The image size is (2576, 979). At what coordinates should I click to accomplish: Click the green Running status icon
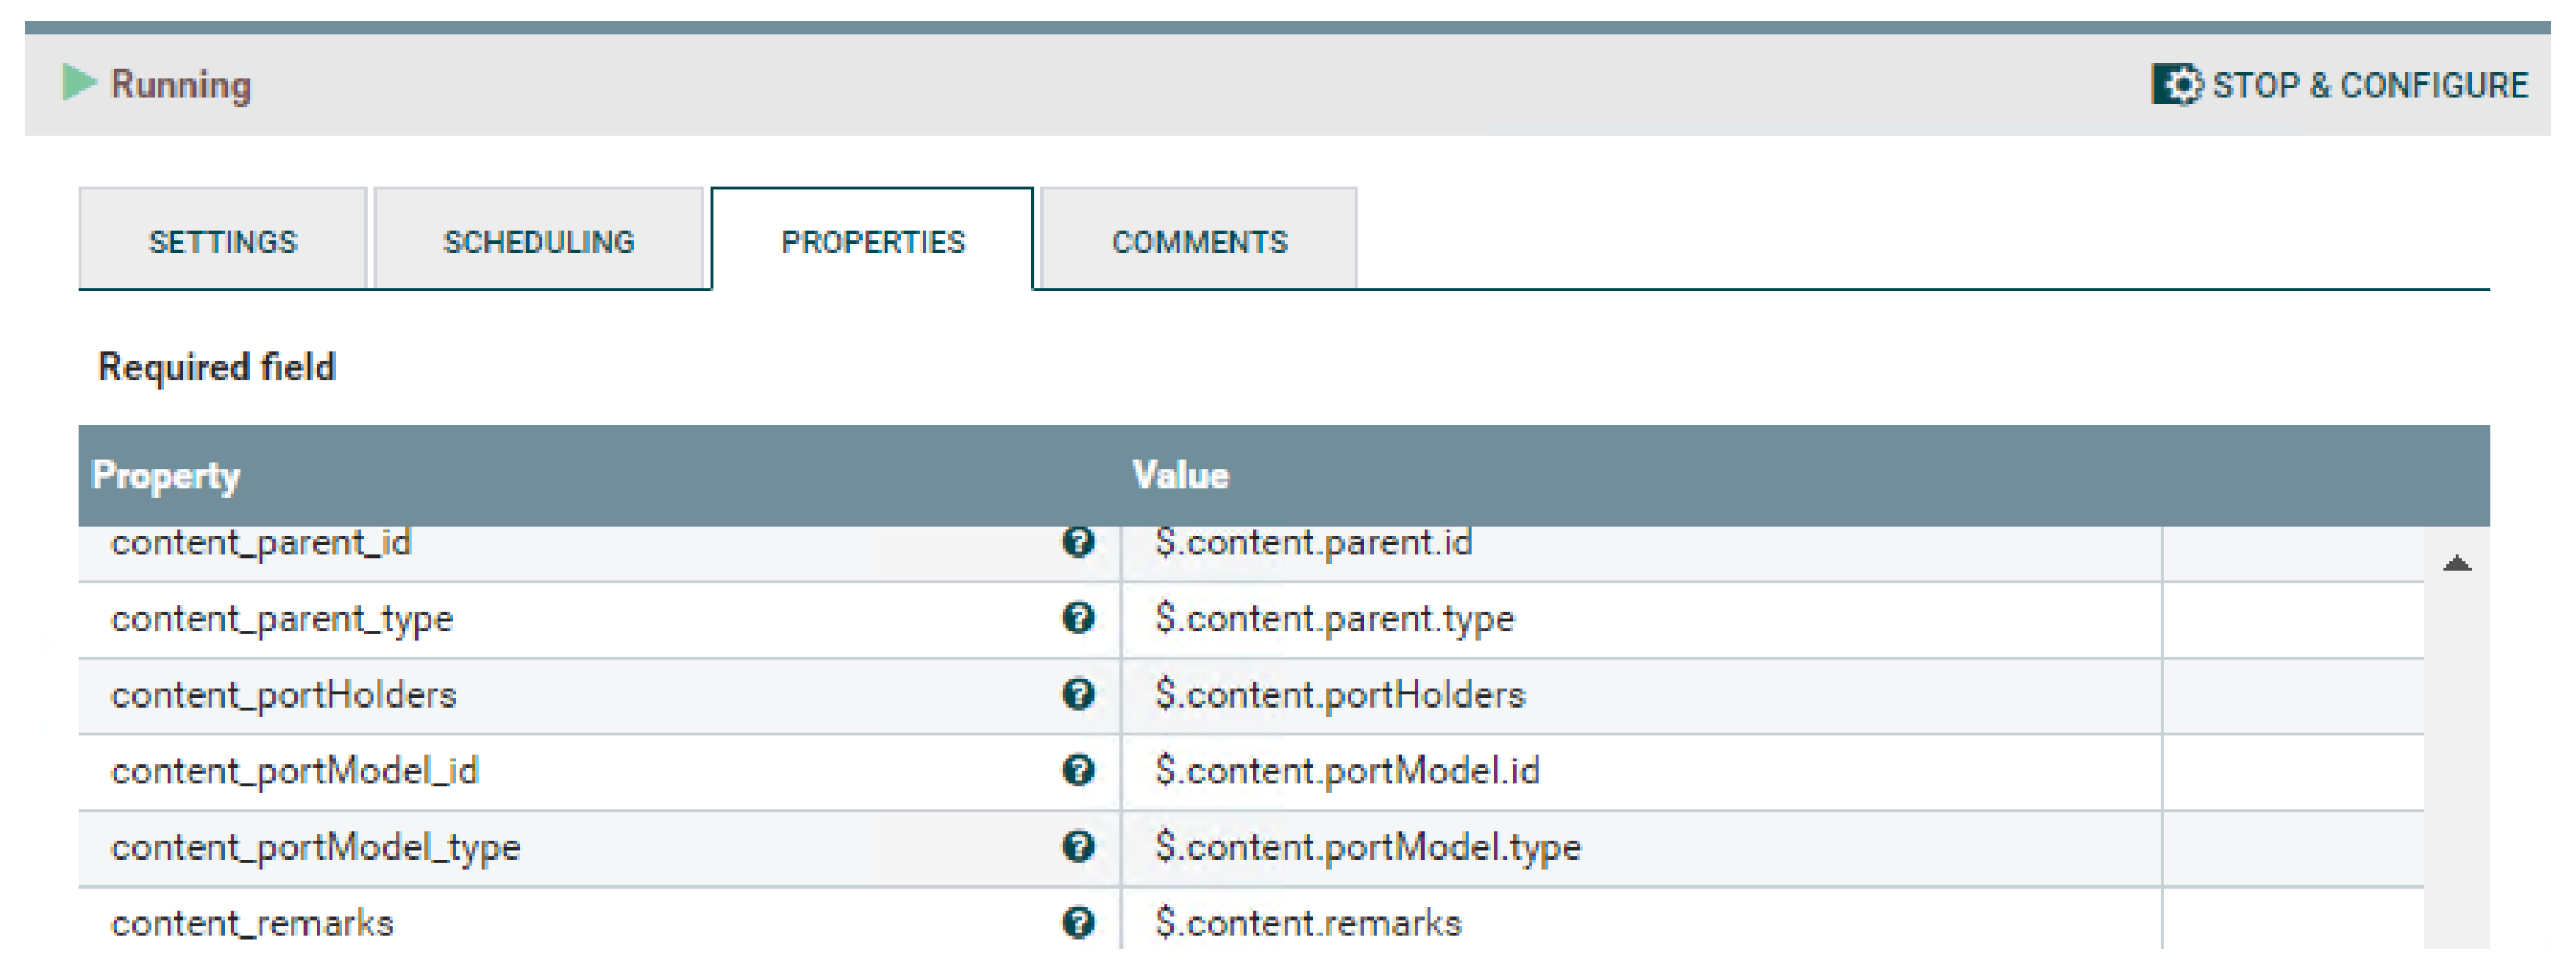point(77,83)
